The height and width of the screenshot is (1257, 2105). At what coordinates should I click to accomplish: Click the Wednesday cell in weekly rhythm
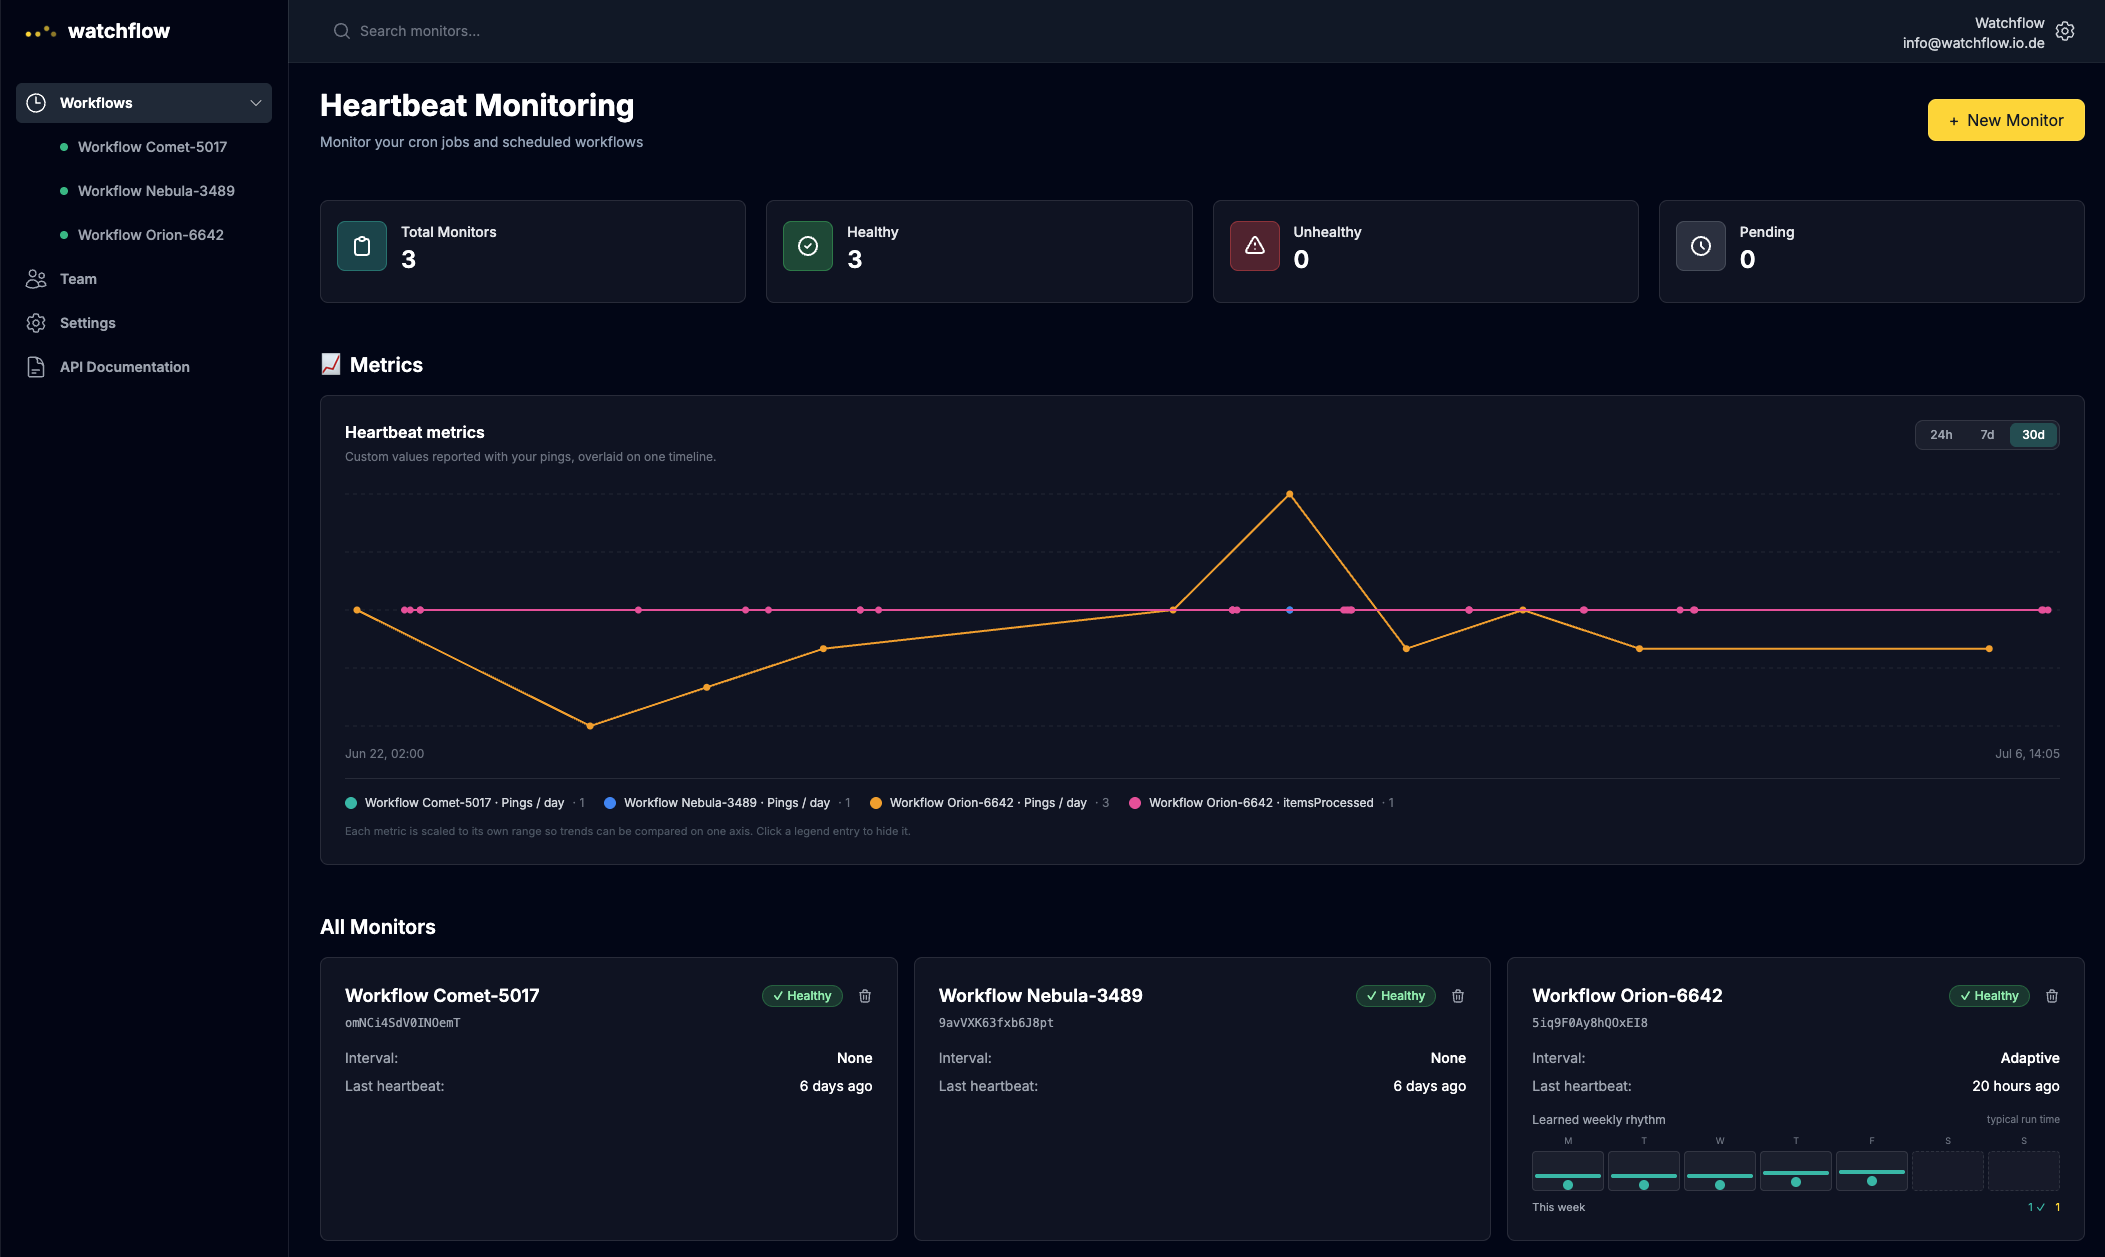pos(1720,1171)
